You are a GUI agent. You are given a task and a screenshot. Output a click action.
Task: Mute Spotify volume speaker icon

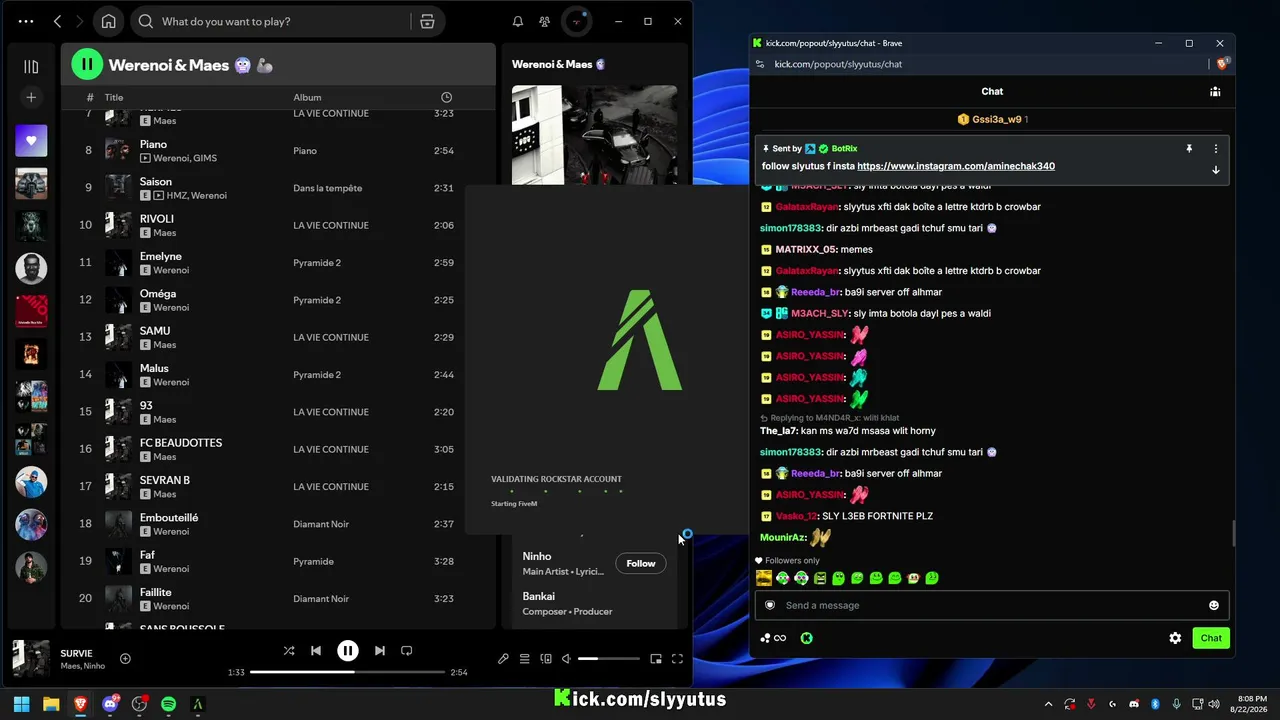coord(566,659)
